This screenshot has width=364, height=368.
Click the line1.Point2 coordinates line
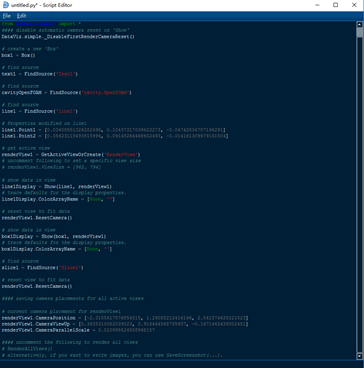[x=115, y=136]
